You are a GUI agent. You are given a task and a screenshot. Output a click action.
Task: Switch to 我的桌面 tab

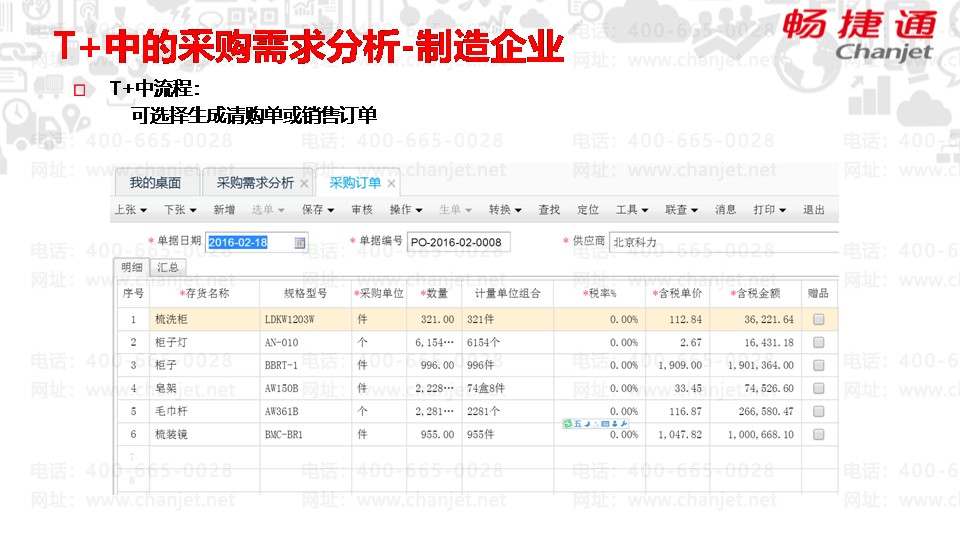[x=156, y=183]
